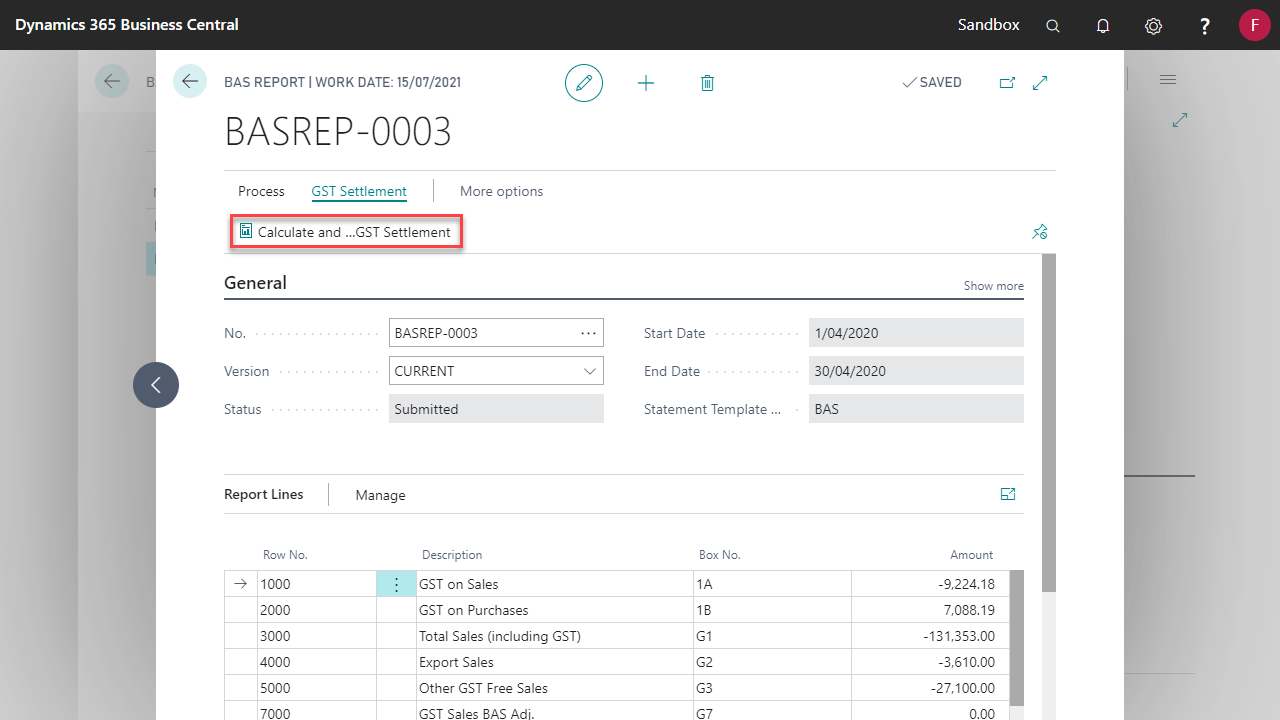Go to the previous record with the left chevron

[x=156, y=385]
